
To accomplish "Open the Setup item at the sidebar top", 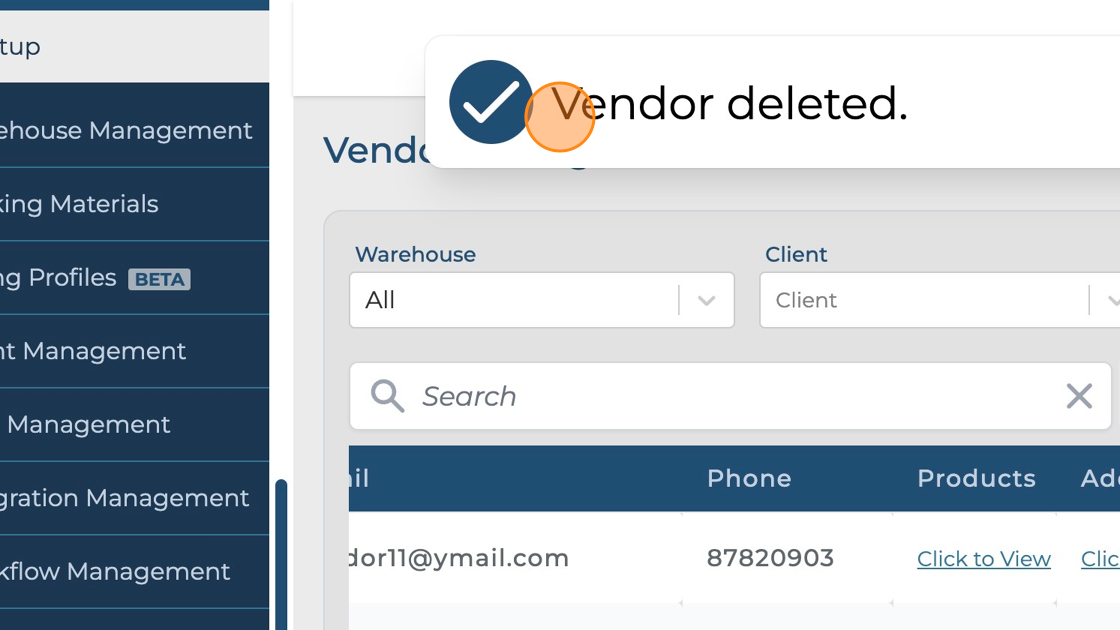I will point(134,46).
